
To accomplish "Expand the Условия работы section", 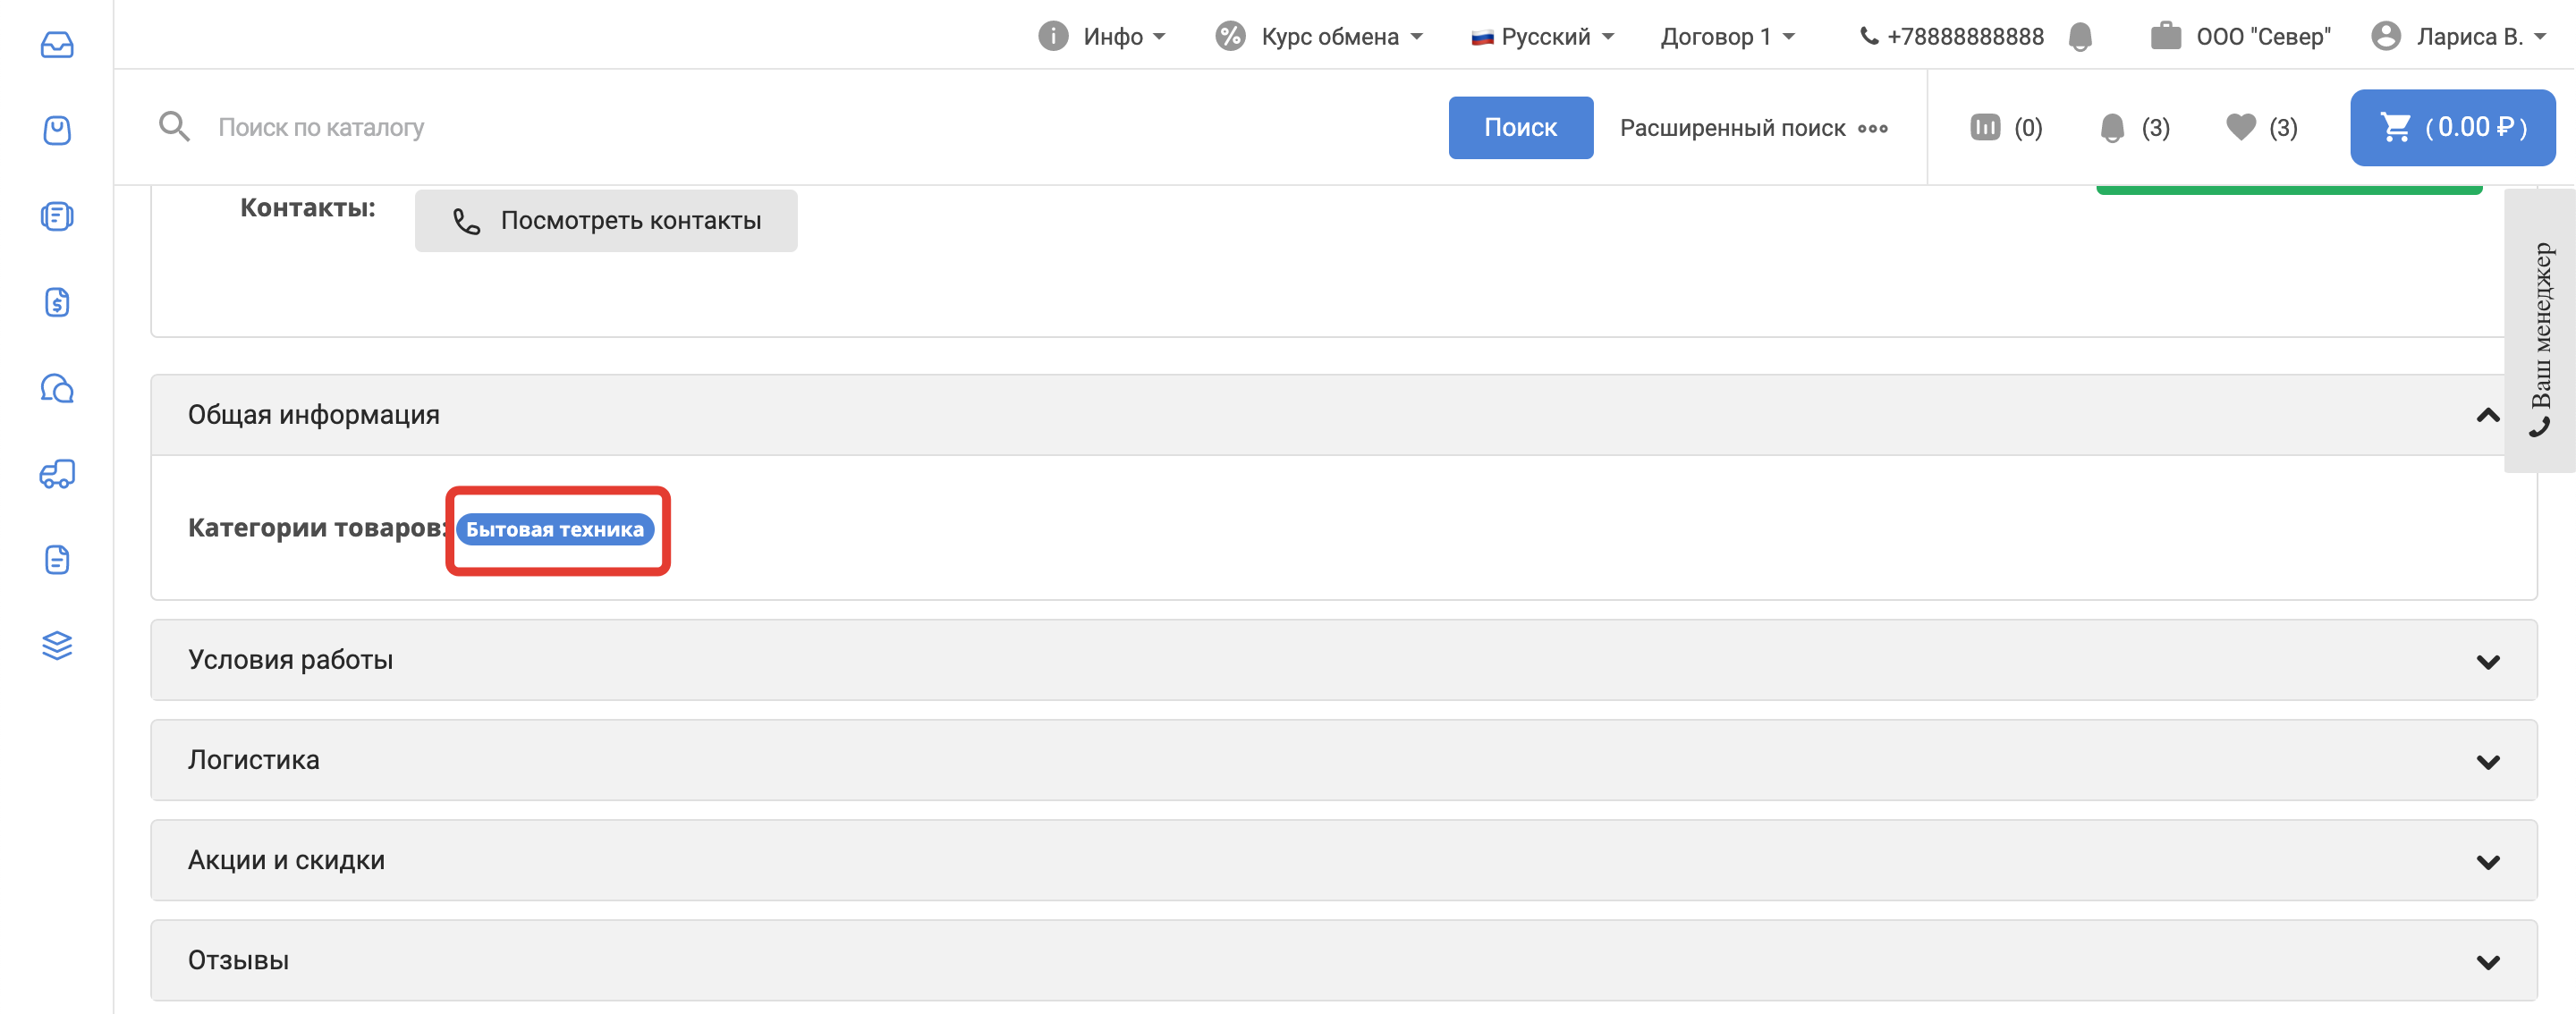I will point(2487,661).
